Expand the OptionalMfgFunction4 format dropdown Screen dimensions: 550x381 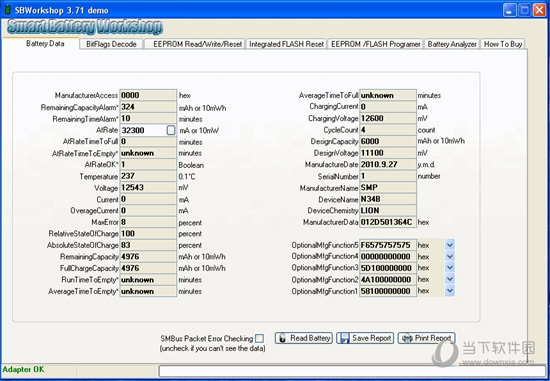click(450, 256)
